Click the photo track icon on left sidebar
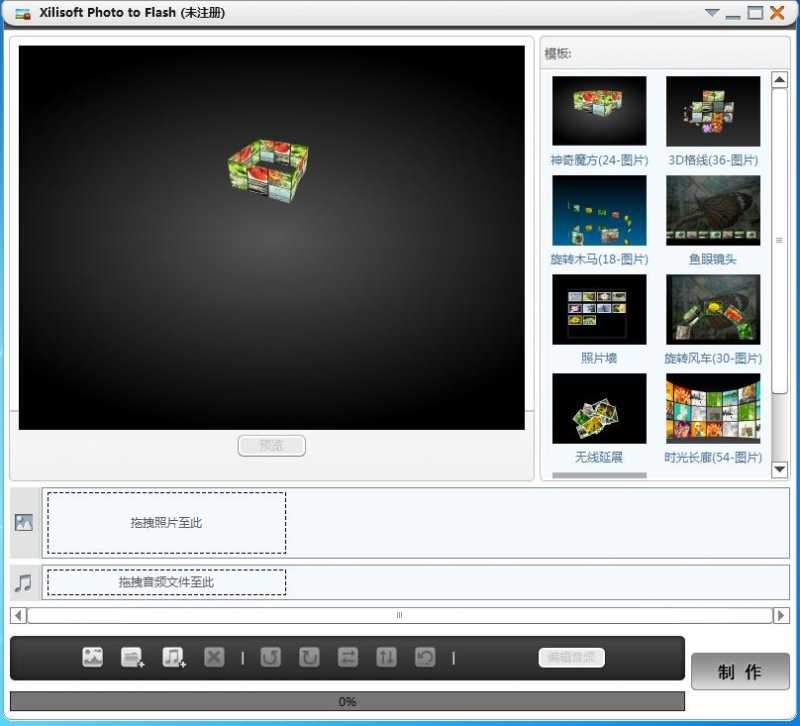800x726 pixels. [x=22, y=521]
